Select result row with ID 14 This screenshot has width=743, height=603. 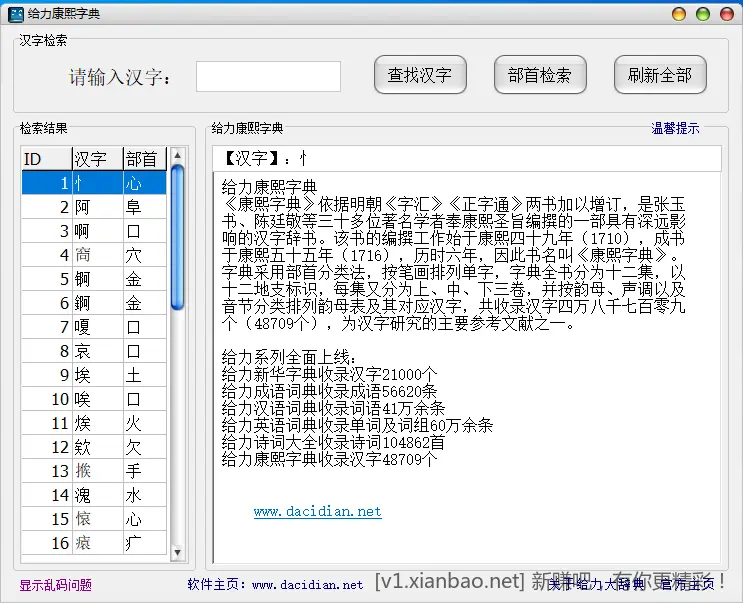(94, 495)
